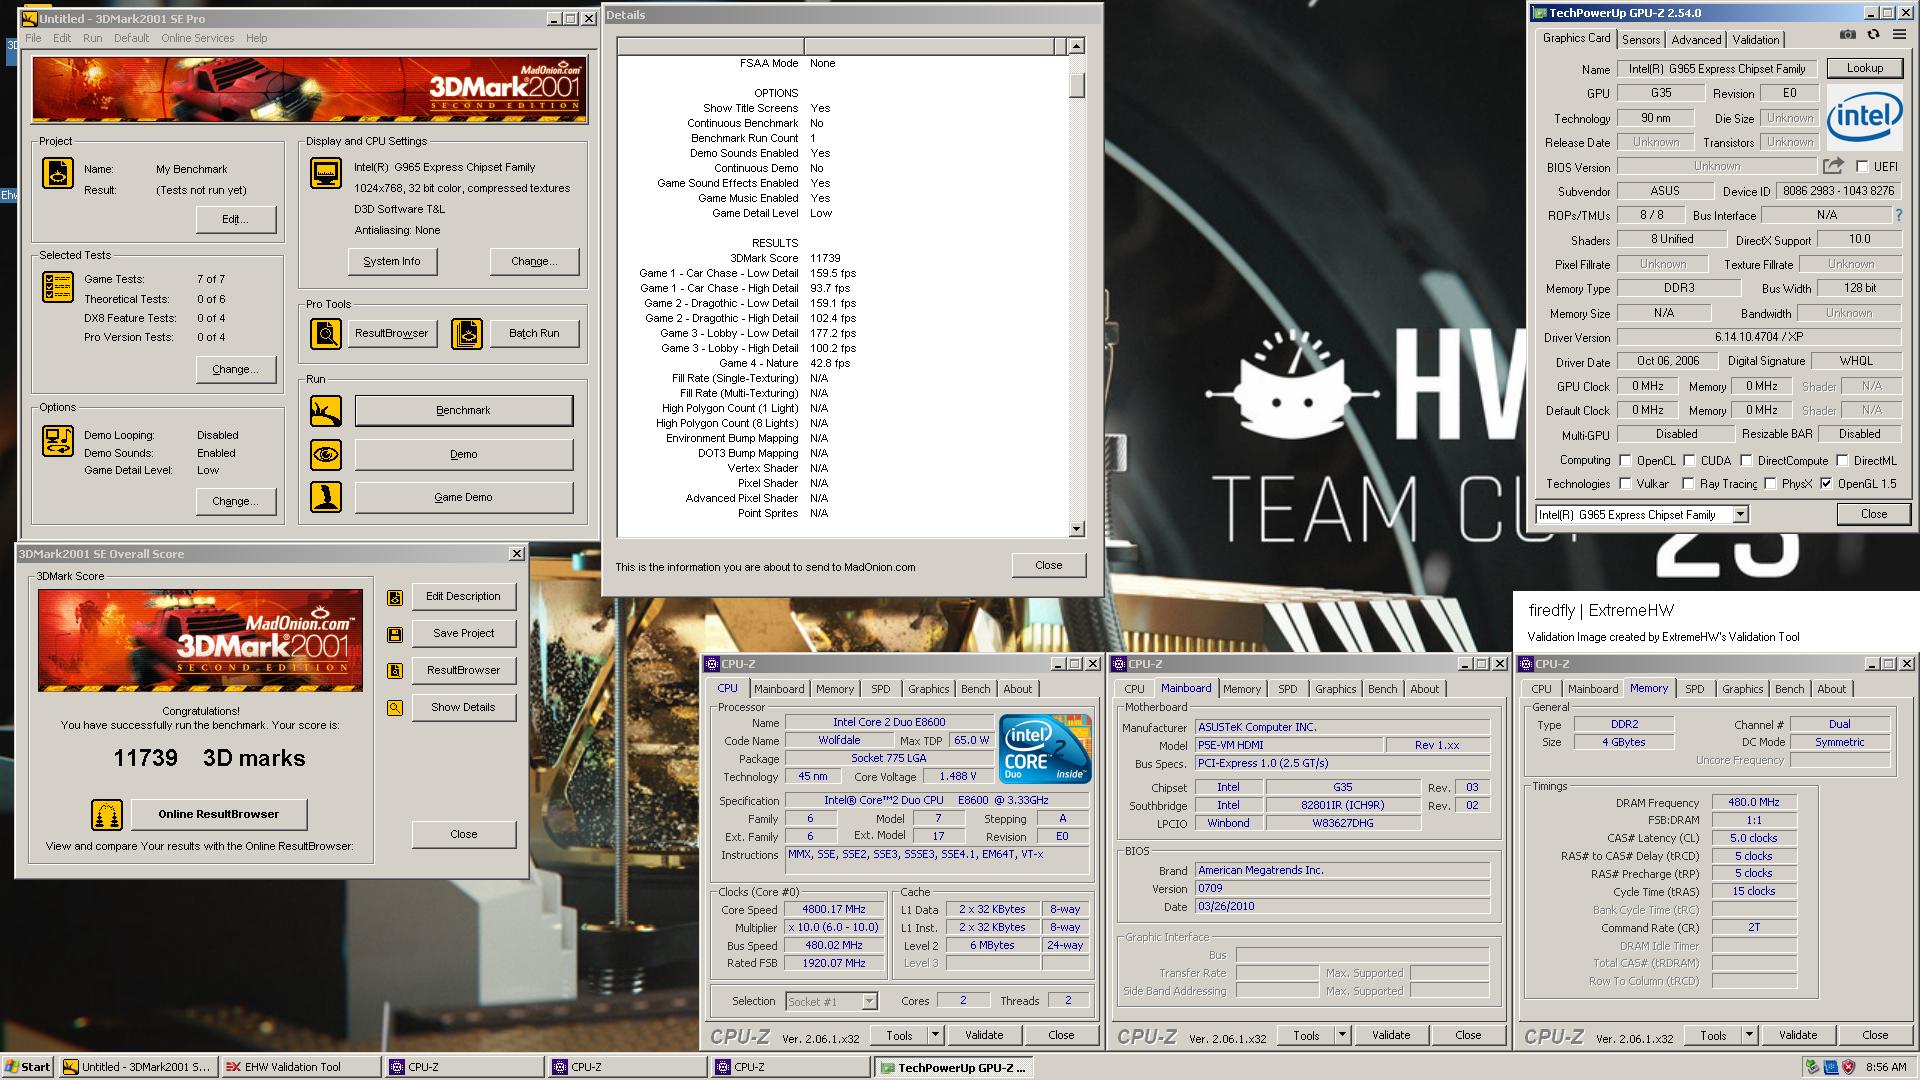
Task: Click the Windows Start button
Action: pos(27,1067)
